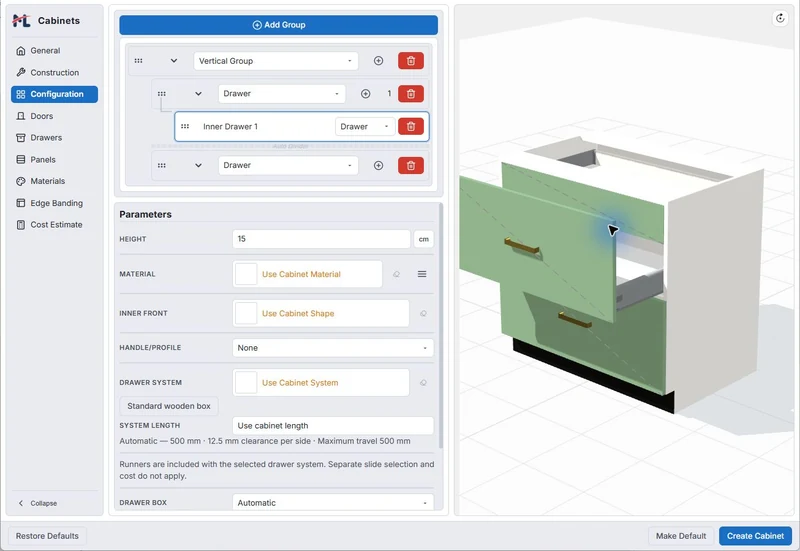Reset Drawer System with eraser icon
Image resolution: width=800 pixels, height=551 pixels.
coord(423,383)
